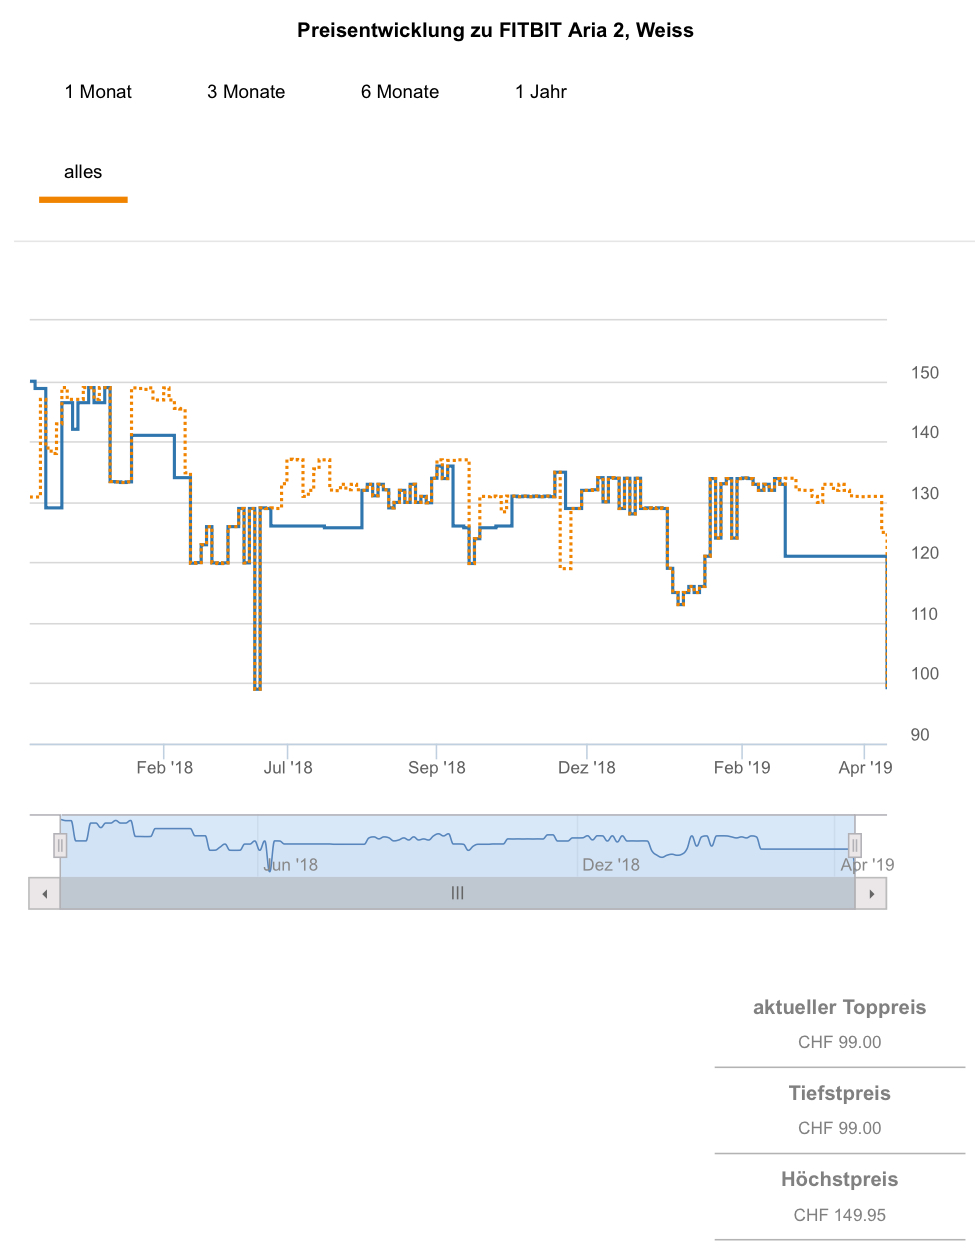This screenshot has width=975, height=1255.
Task: Click the Höchstpreis value CHF 149.95
Action: (x=839, y=1215)
